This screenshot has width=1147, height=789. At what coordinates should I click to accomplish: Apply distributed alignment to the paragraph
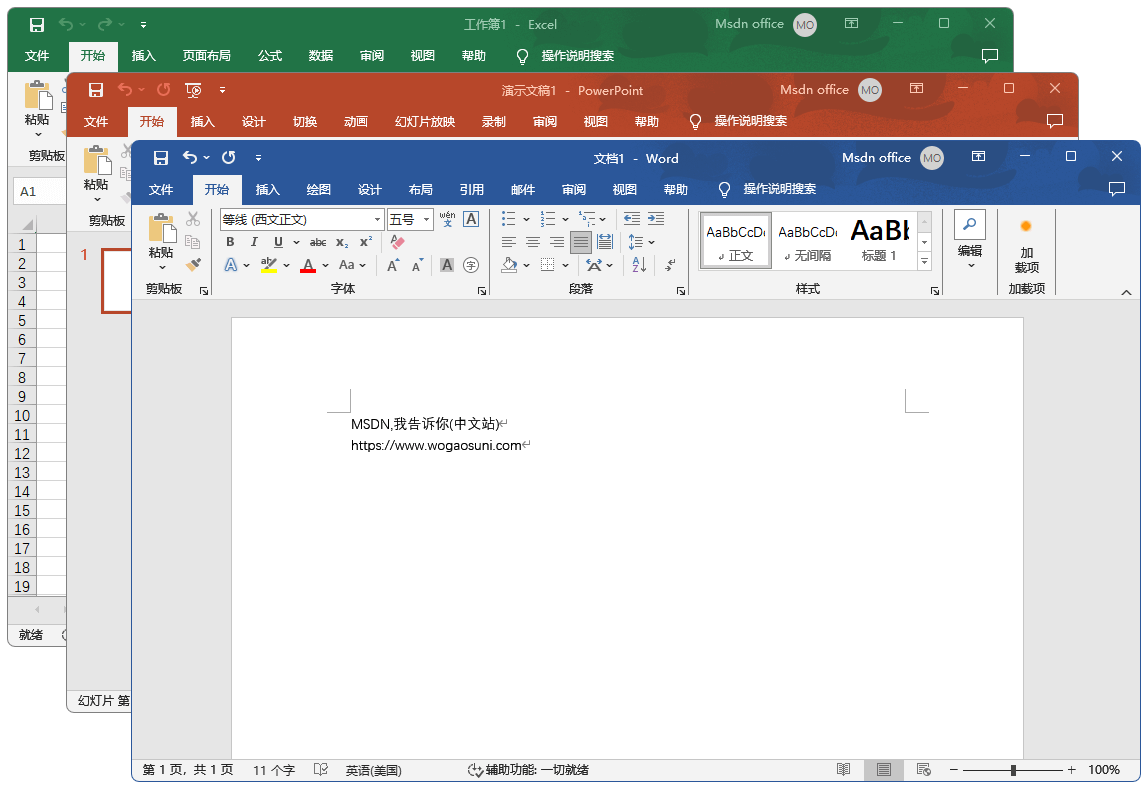coord(605,242)
